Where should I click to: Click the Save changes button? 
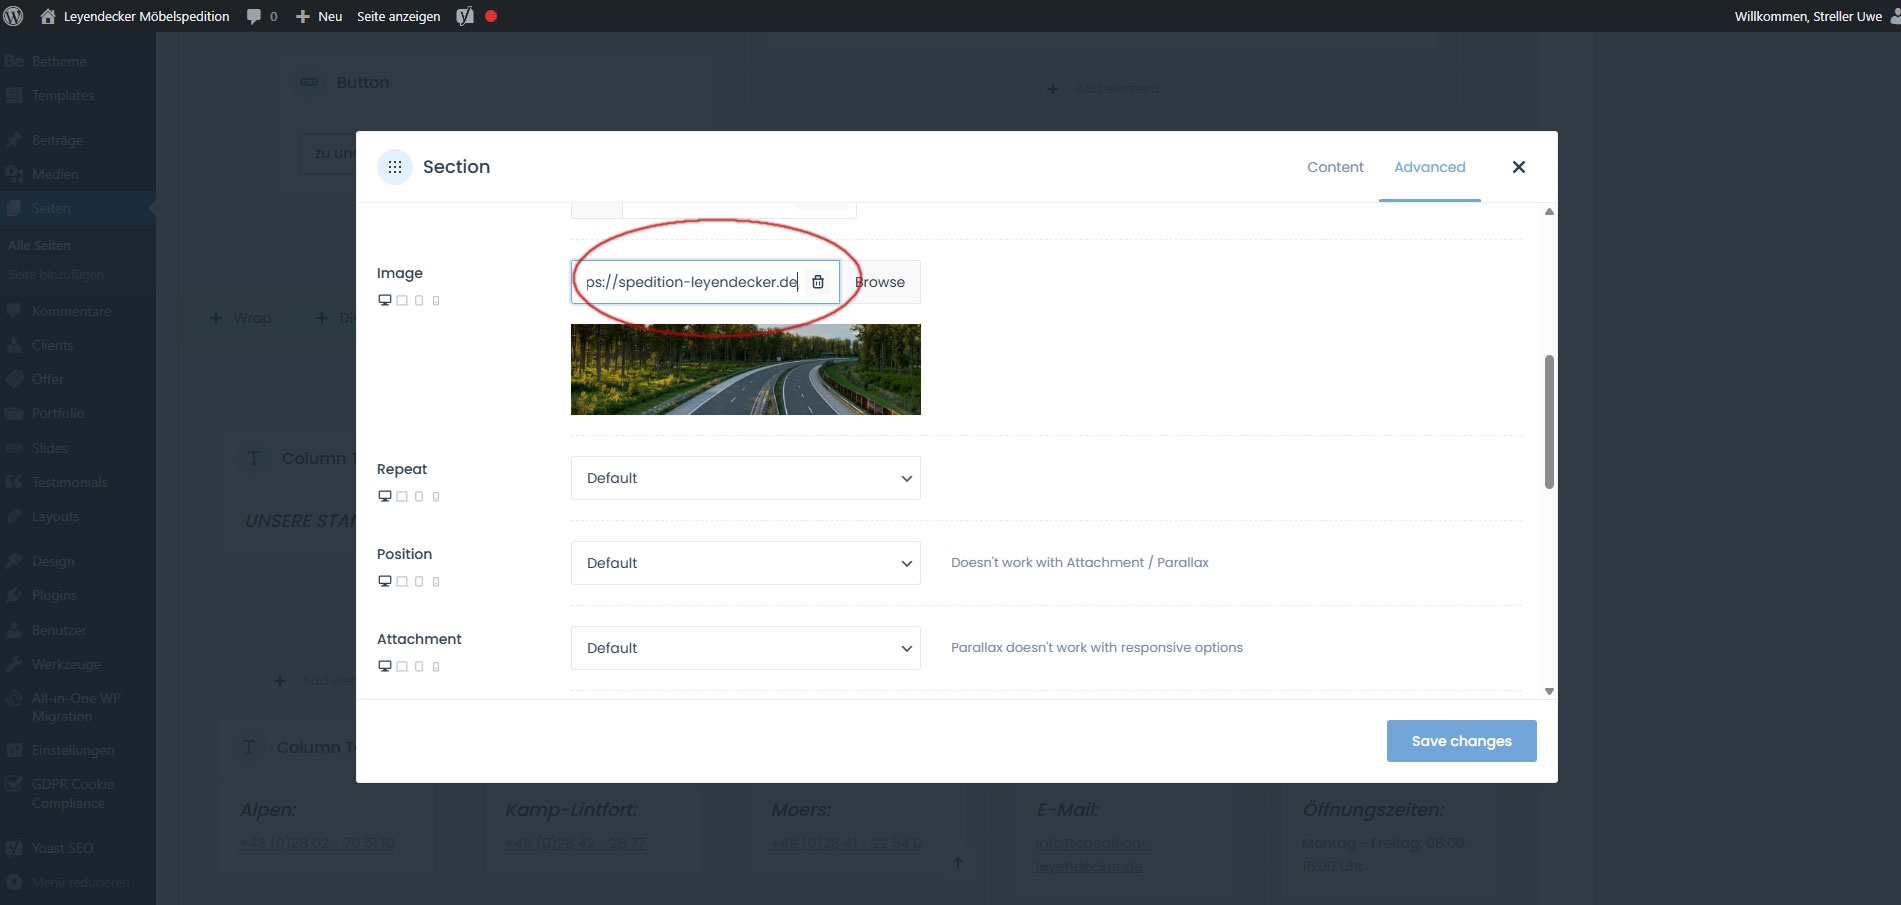1461,741
